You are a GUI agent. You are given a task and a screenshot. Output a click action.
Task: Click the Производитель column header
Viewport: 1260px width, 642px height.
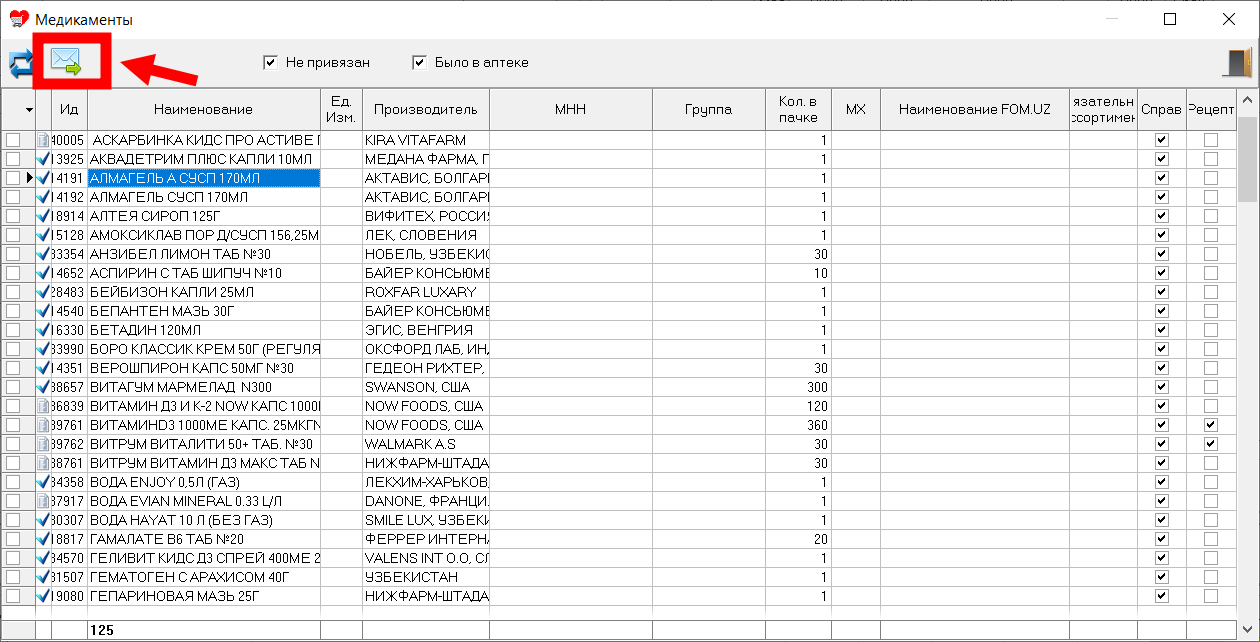(426, 110)
